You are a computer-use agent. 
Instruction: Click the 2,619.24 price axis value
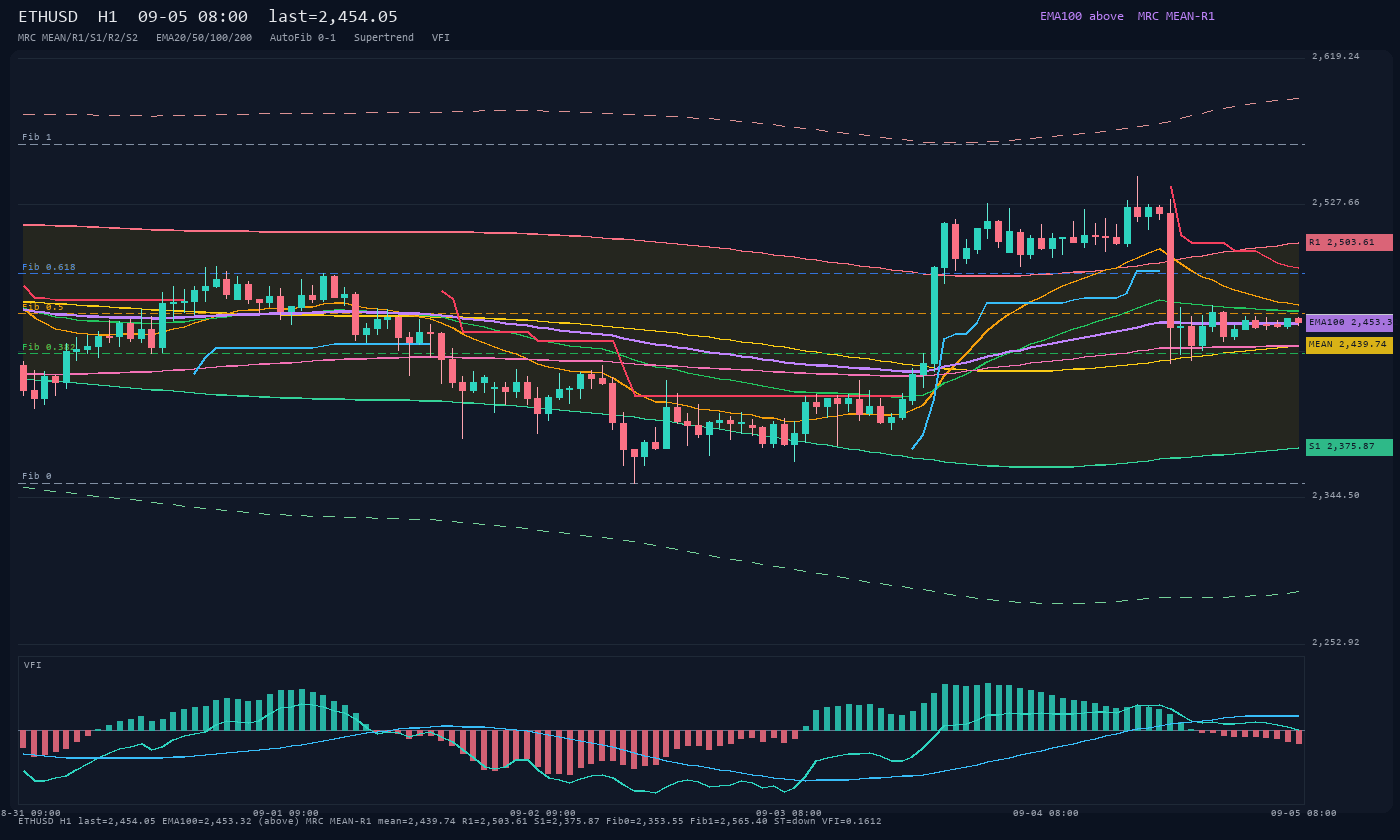[1336, 56]
